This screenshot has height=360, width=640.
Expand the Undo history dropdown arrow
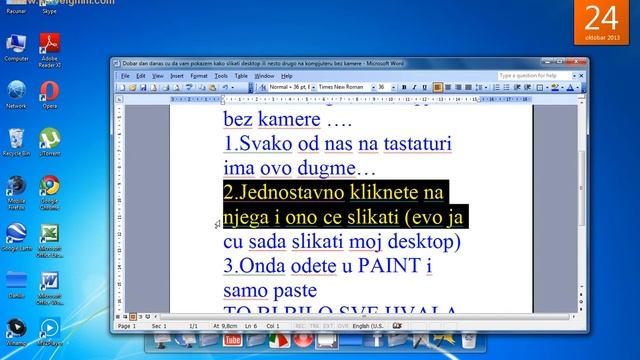233,87
